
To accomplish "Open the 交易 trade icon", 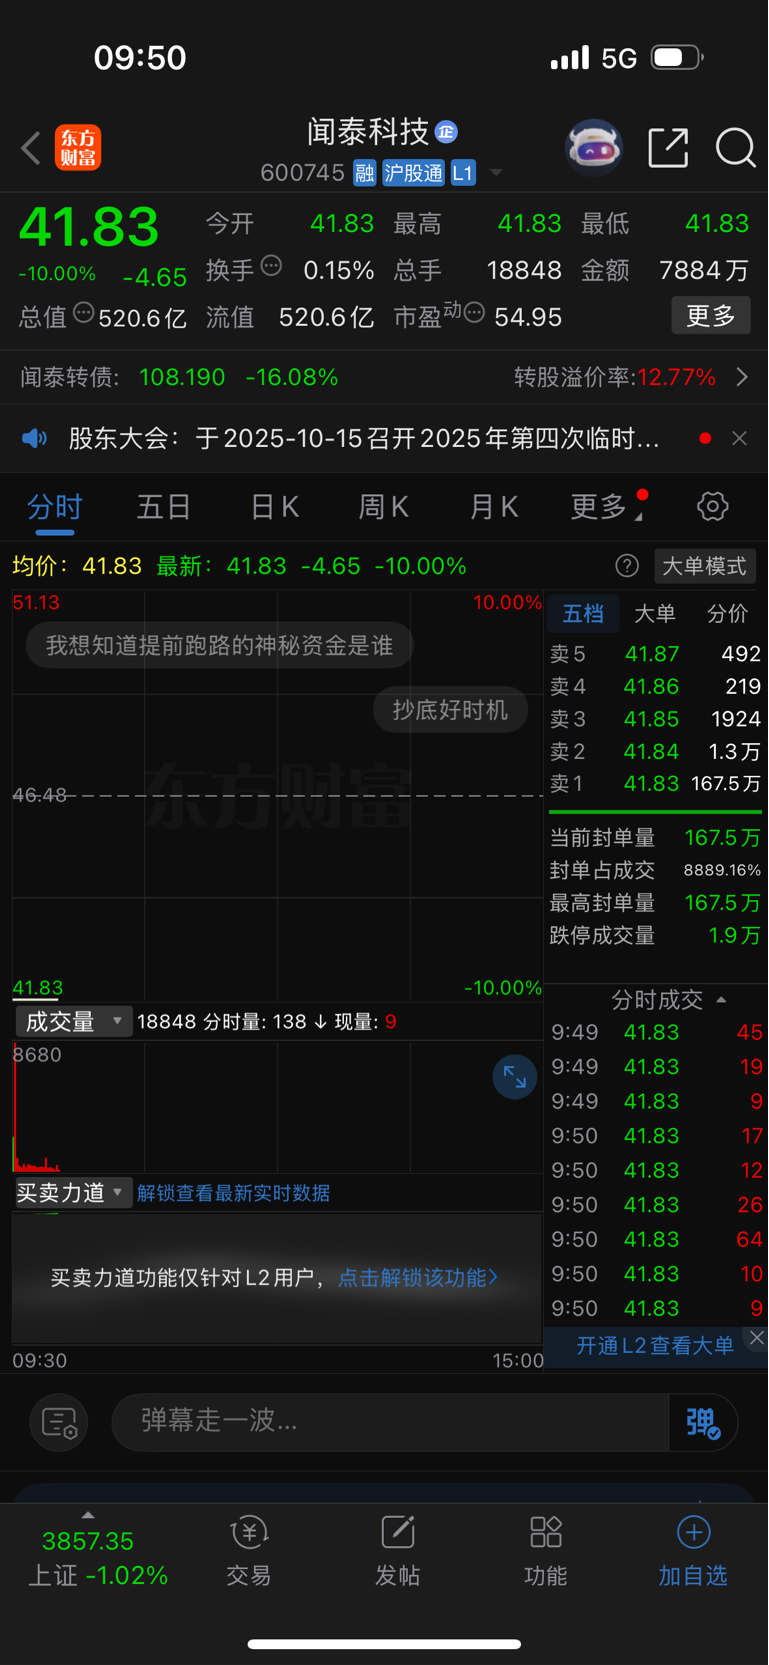I will coord(249,1551).
